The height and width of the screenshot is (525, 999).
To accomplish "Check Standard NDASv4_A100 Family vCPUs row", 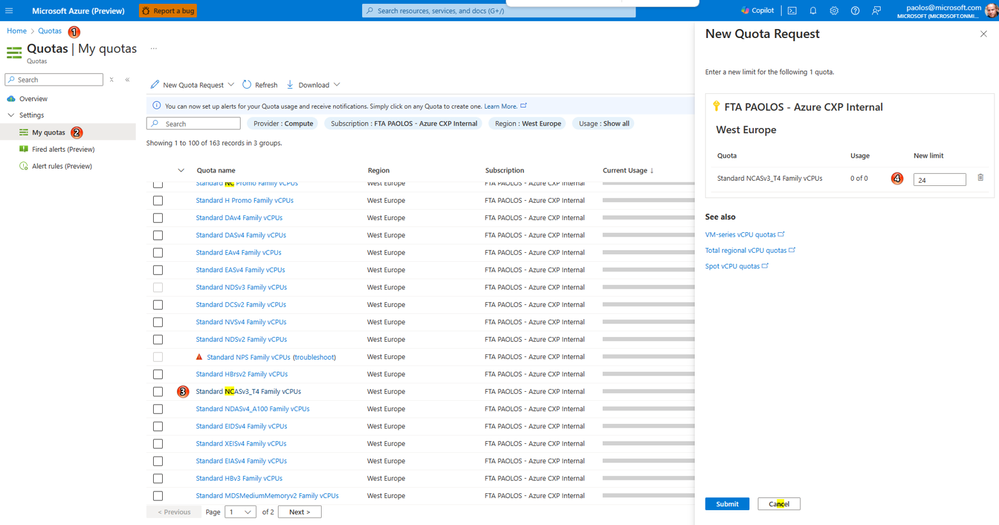I will [x=158, y=409].
